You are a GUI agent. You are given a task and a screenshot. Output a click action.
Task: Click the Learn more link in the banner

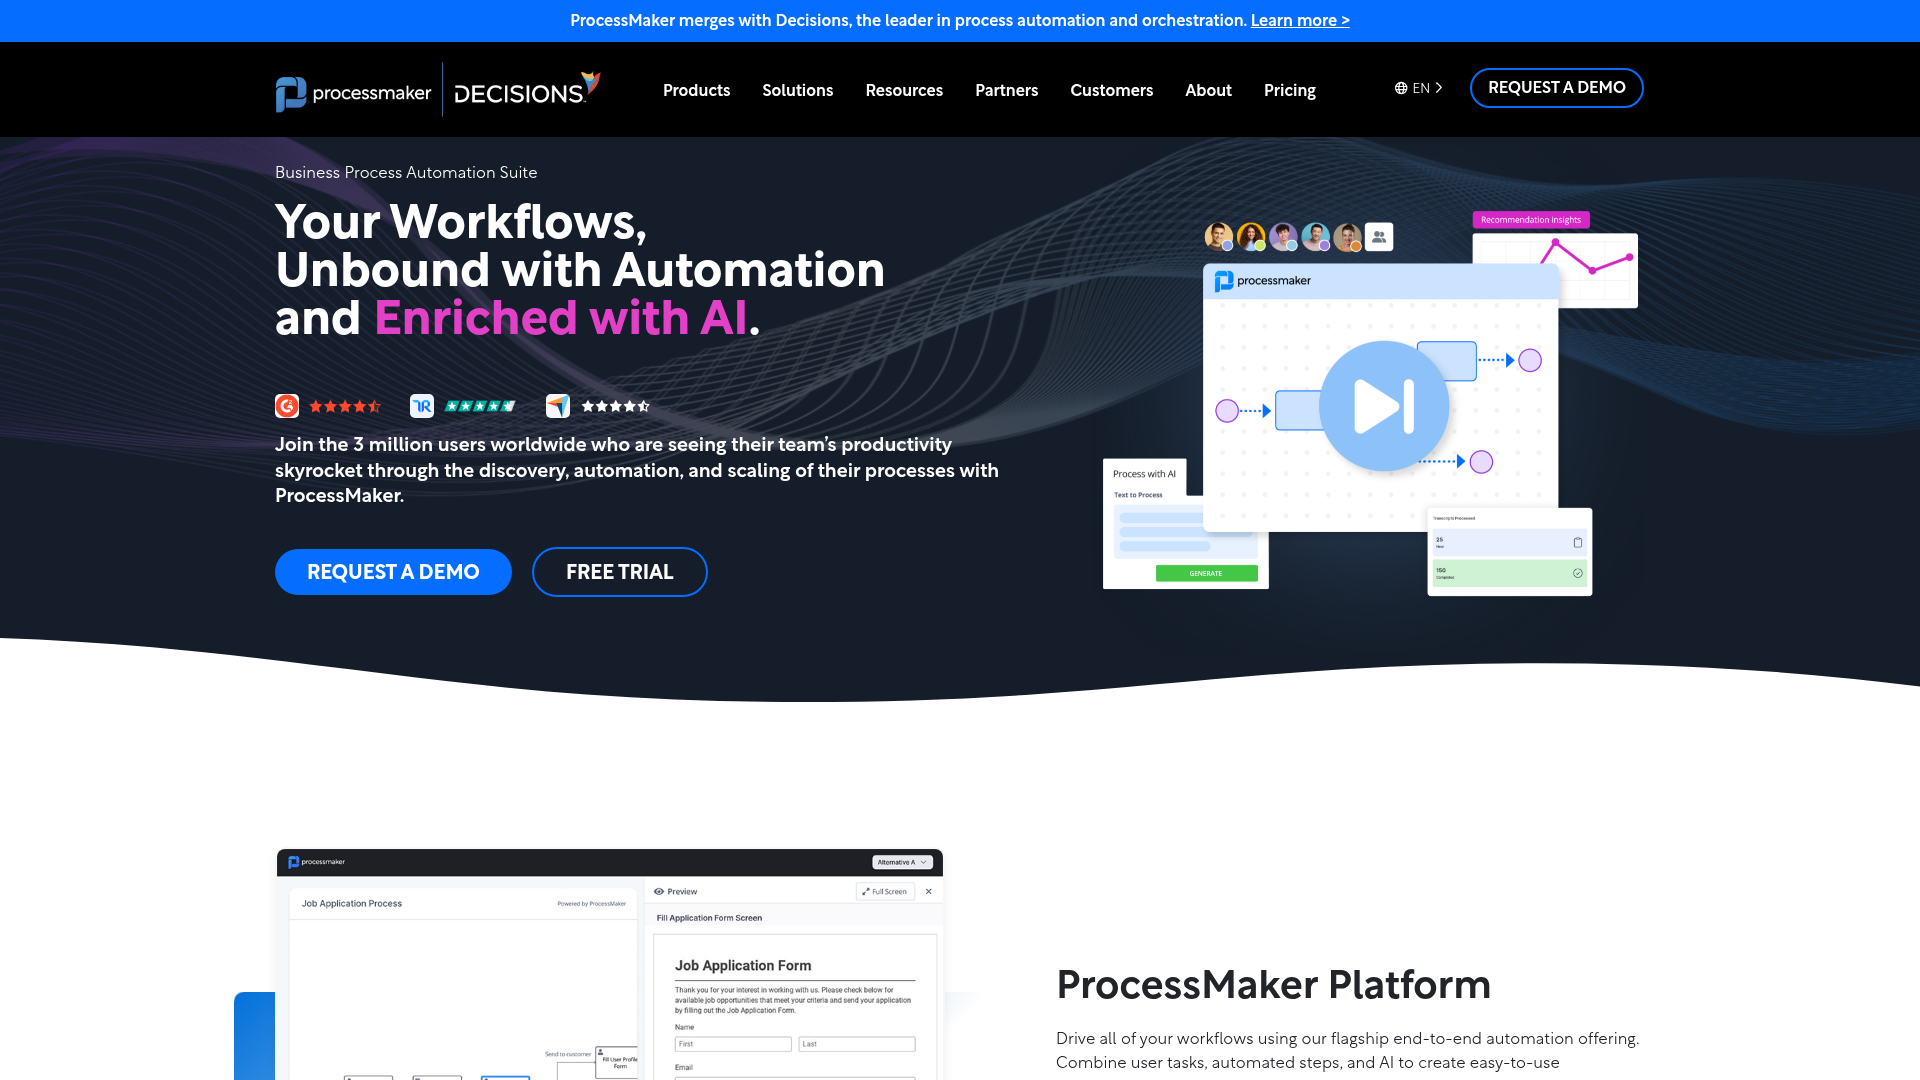(1300, 20)
